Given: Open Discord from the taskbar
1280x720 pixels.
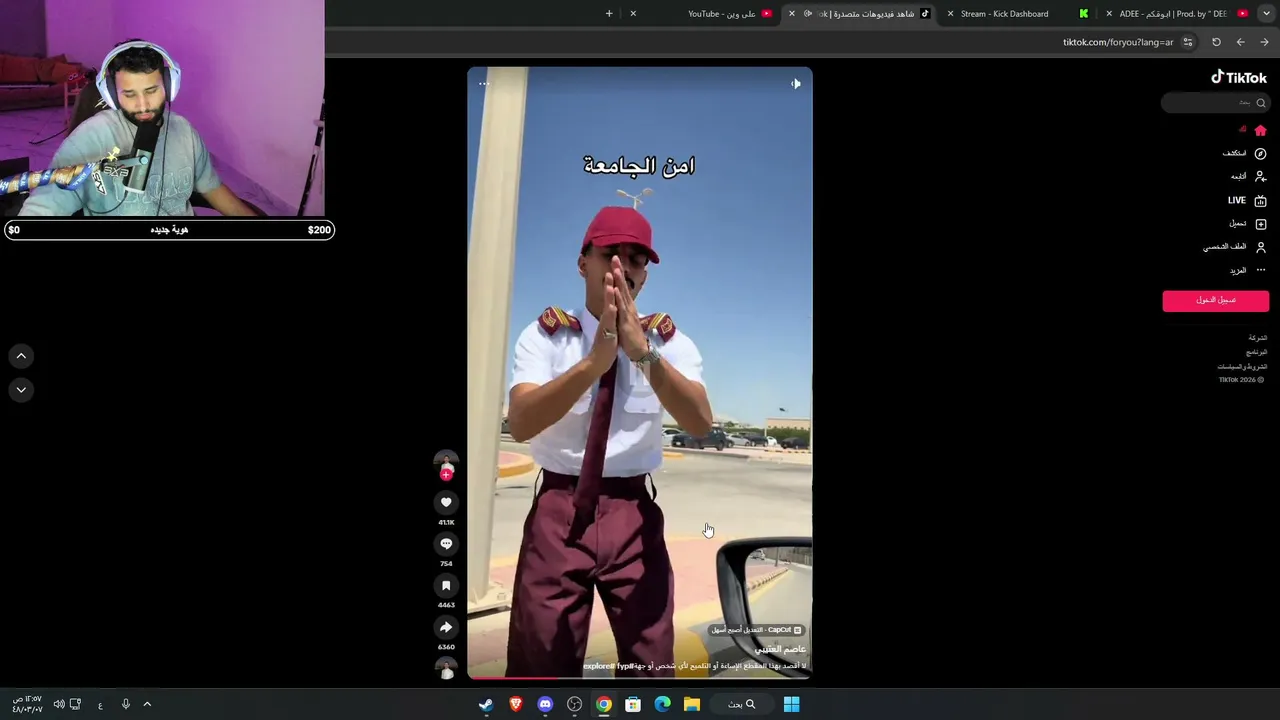Looking at the screenshot, I should coord(545,704).
